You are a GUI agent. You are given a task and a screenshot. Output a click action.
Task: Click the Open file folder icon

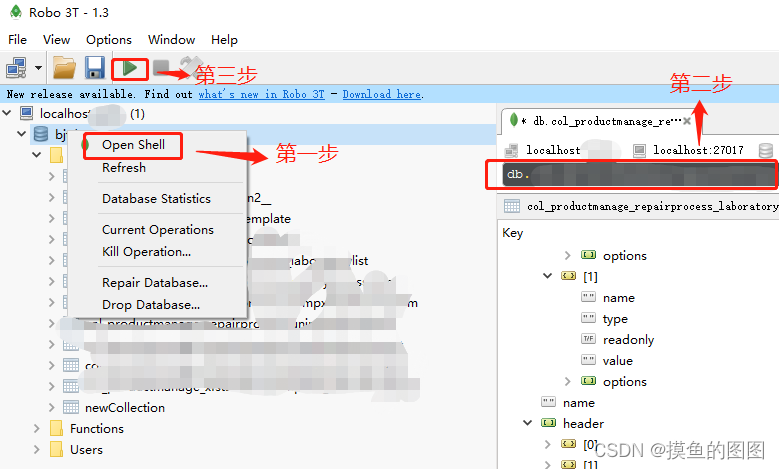(65, 68)
